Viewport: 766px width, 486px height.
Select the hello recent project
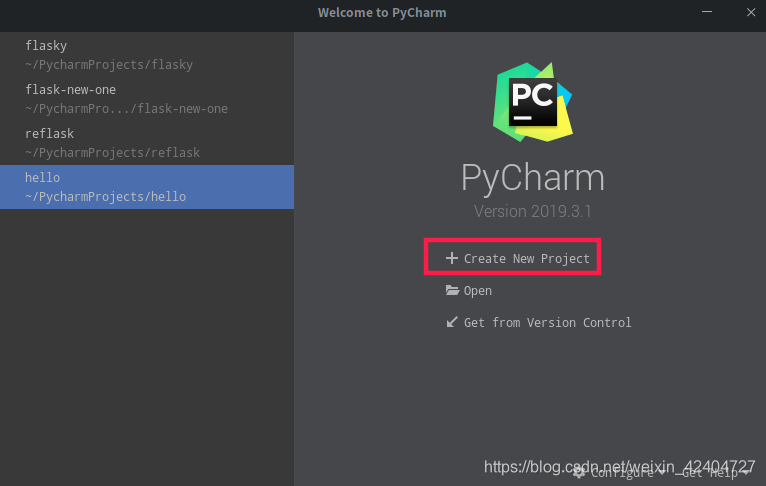coord(147,187)
